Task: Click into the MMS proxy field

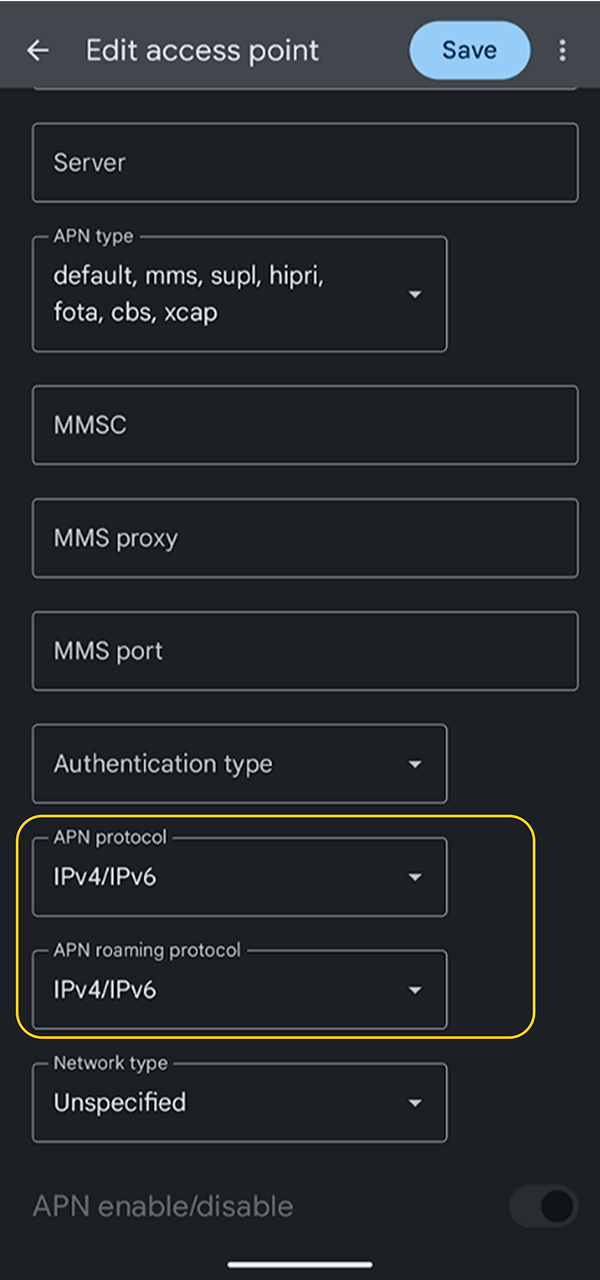Action: coord(305,538)
